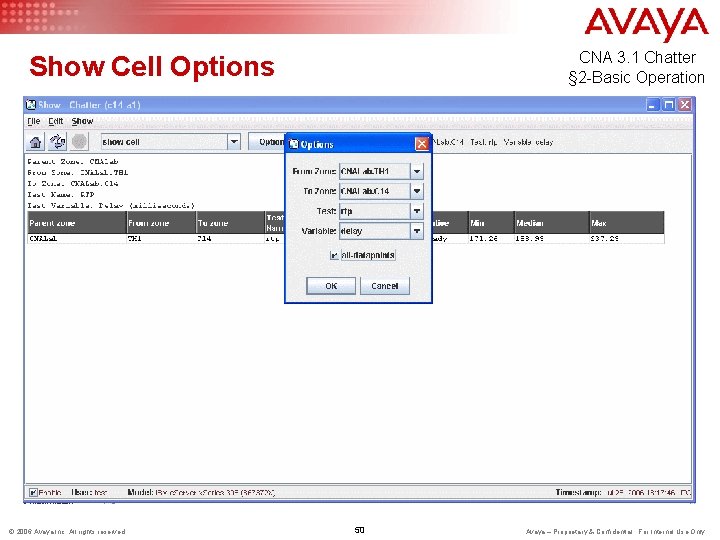The width and height of the screenshot is (720, 540).
Task: Toggle the Enable checkbox in status bar
Action: pos(33,492)
